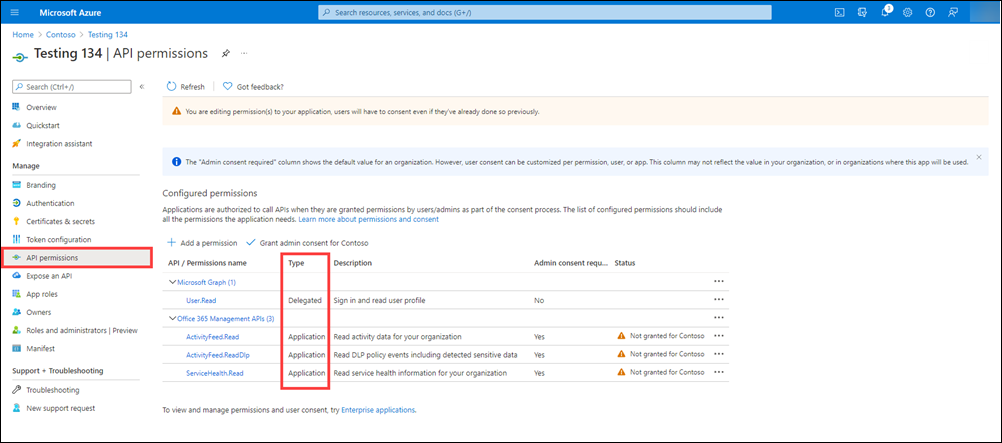1002x443 pixels.
Task: Click the ServiceHealth.Read permission link
Action: (214, 373)
